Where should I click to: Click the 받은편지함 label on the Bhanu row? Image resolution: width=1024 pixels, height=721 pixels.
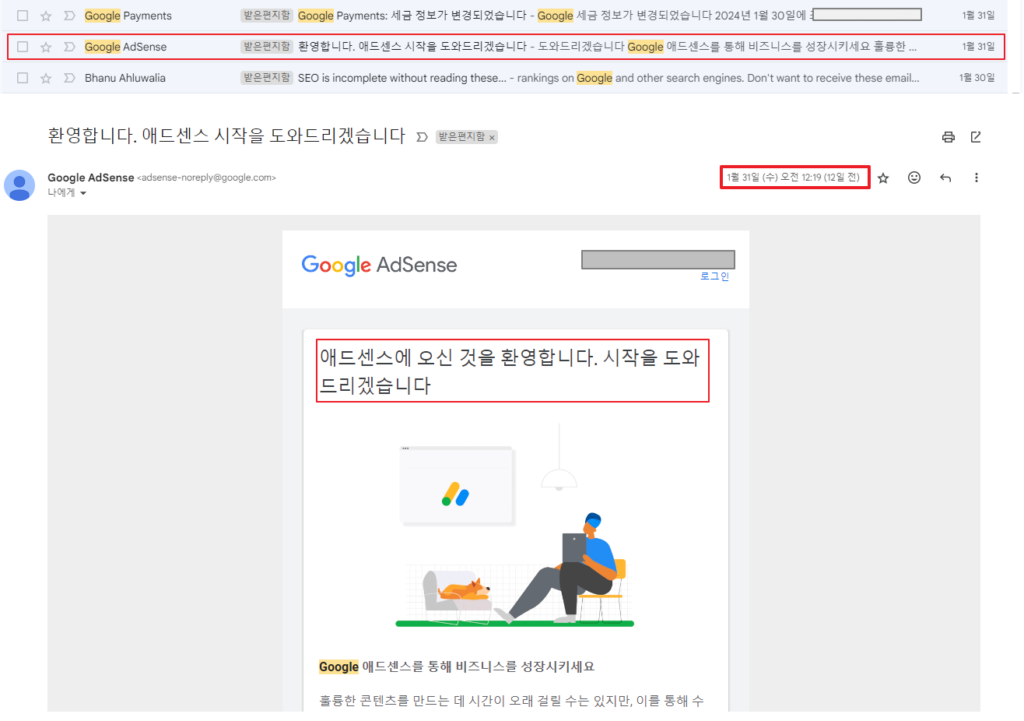[266, 78]
